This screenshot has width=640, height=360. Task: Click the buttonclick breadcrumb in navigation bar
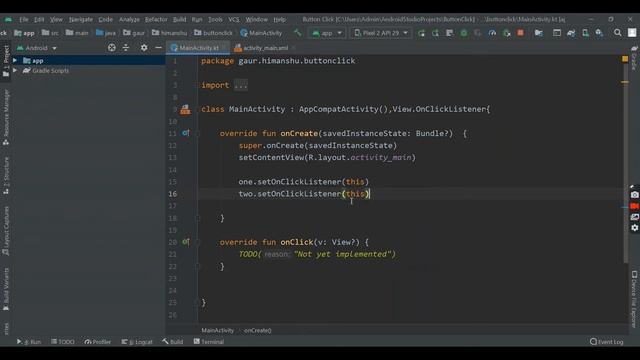(213, 33)
